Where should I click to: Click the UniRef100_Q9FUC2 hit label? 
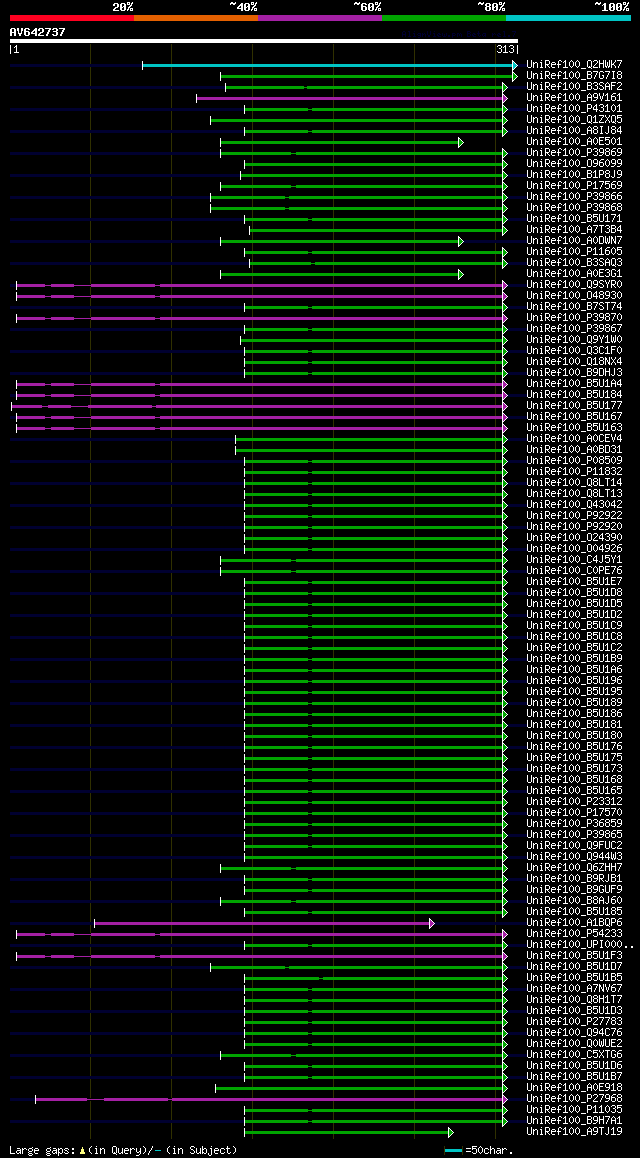point(574,846)
